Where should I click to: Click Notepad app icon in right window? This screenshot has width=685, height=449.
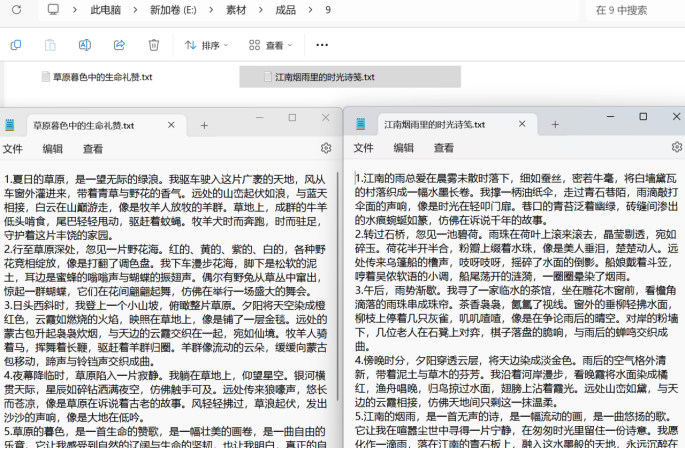(360, 124)
